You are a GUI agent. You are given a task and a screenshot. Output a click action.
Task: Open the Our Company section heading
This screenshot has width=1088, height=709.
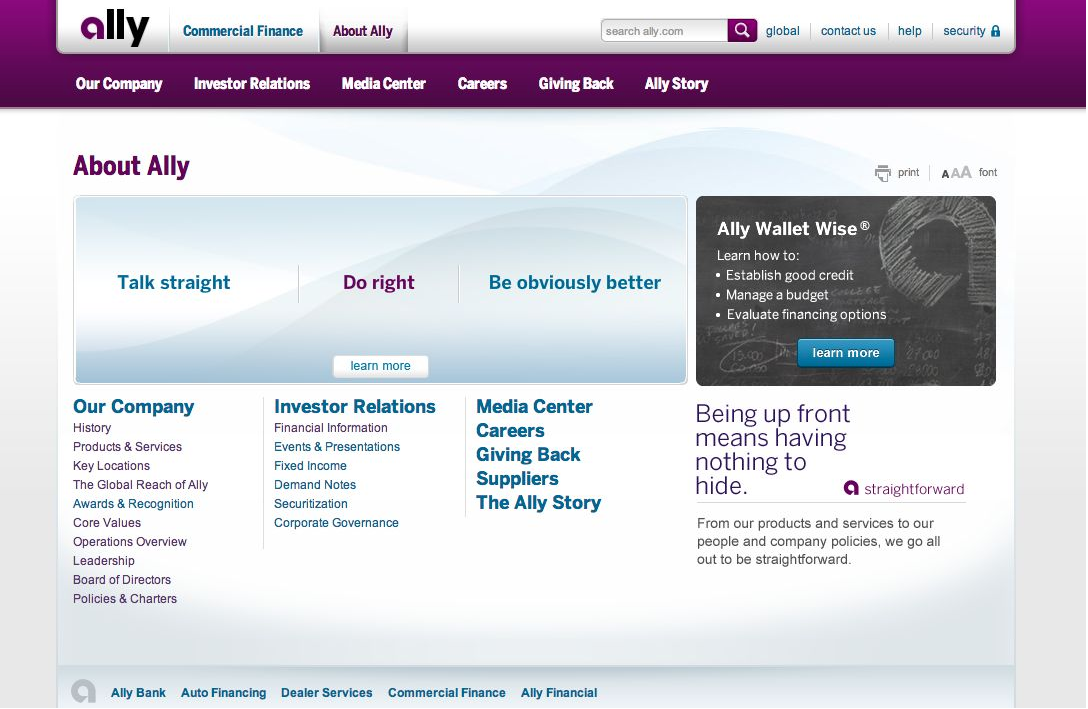coord(133,407)
